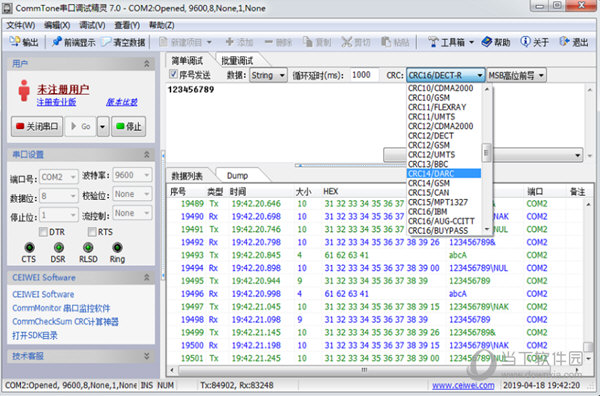Screen dimensions: 600x396
Task: Open the MSB高位前导 dropdown
Action: (516, 75)
